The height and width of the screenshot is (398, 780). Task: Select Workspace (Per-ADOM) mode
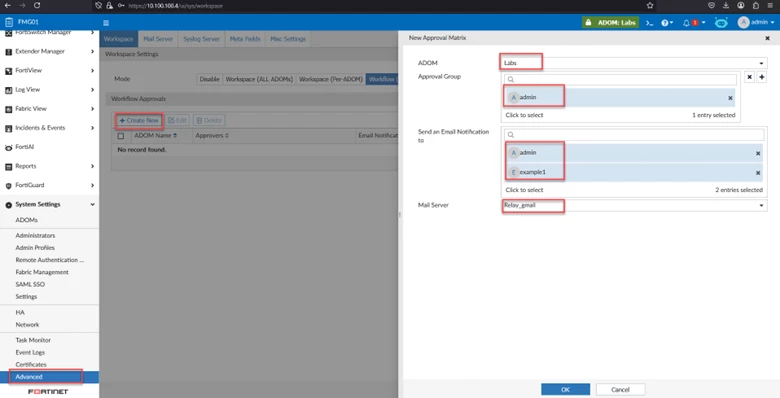tap(330, 79)
